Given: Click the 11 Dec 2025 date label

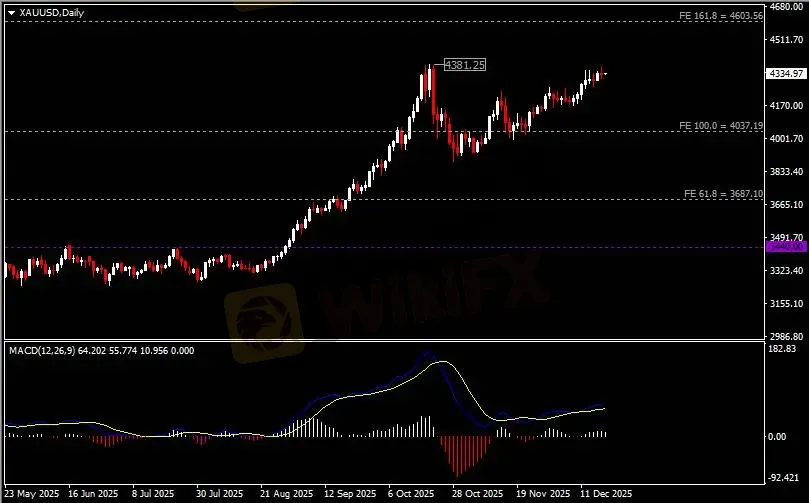Looking at the screenshot, I should 606,494.
